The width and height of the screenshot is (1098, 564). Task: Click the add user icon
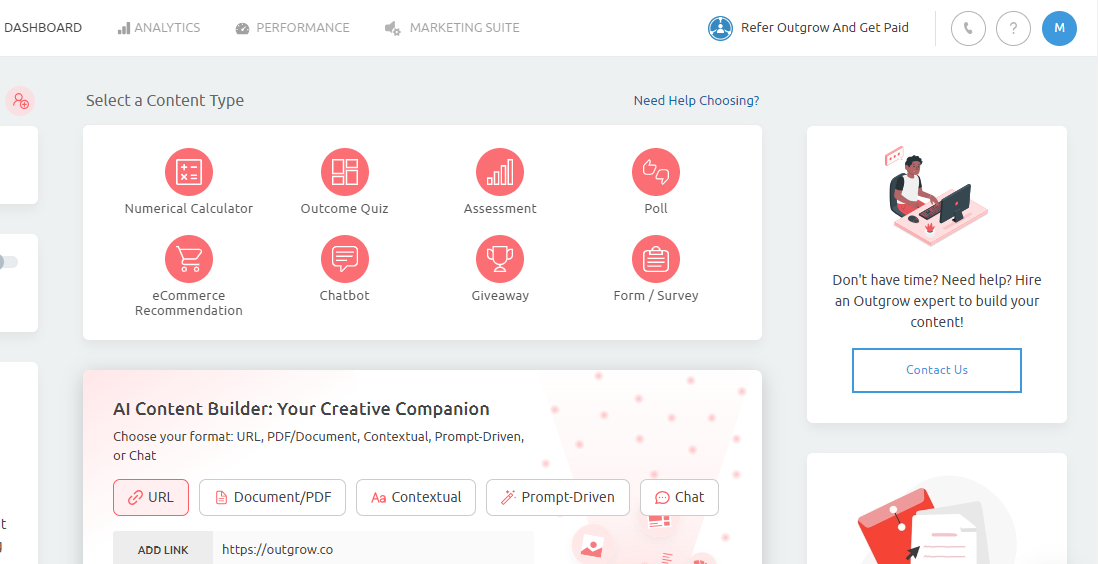pyautogui.click(x=20, y=101)
